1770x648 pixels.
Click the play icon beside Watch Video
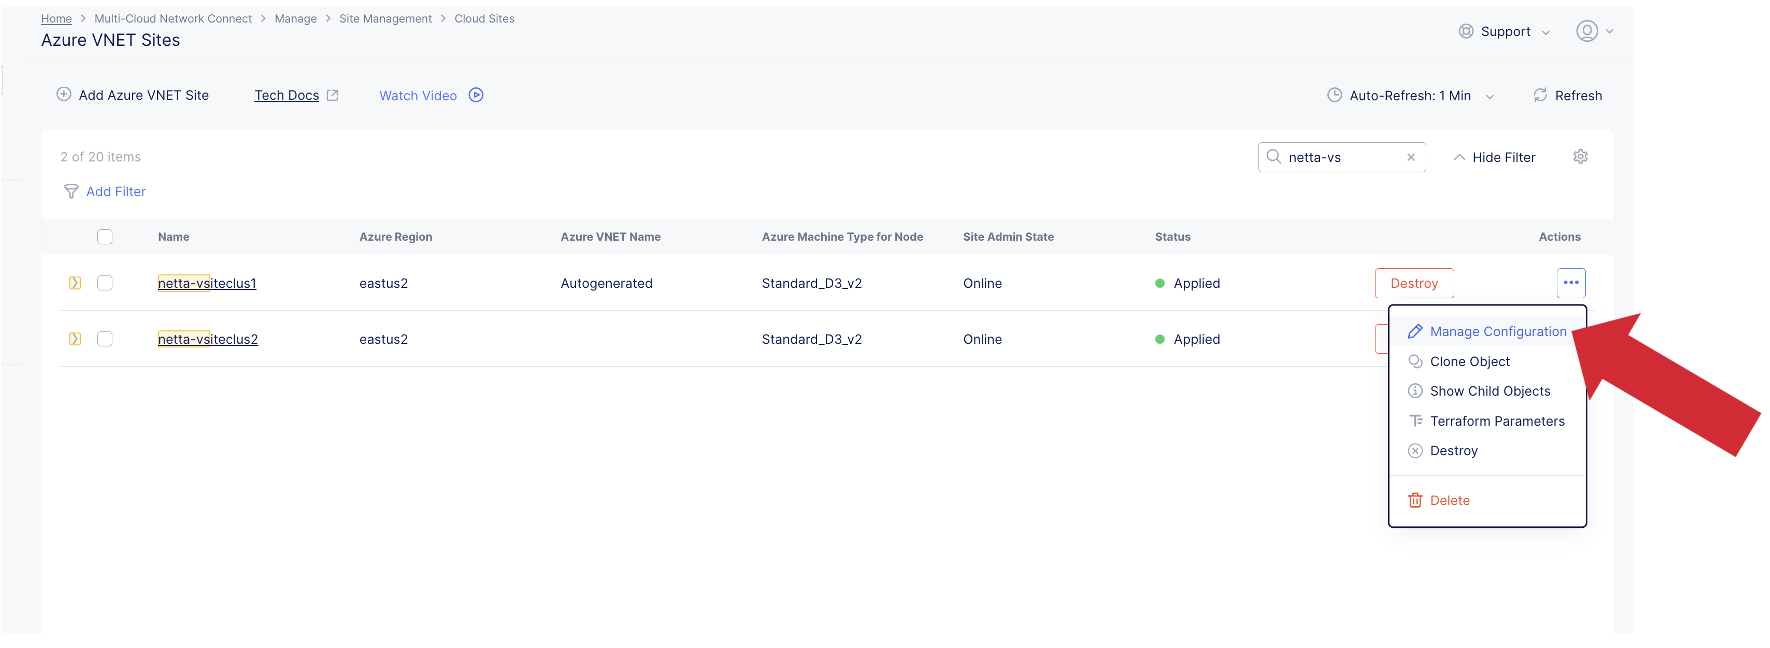coord(477,95)
